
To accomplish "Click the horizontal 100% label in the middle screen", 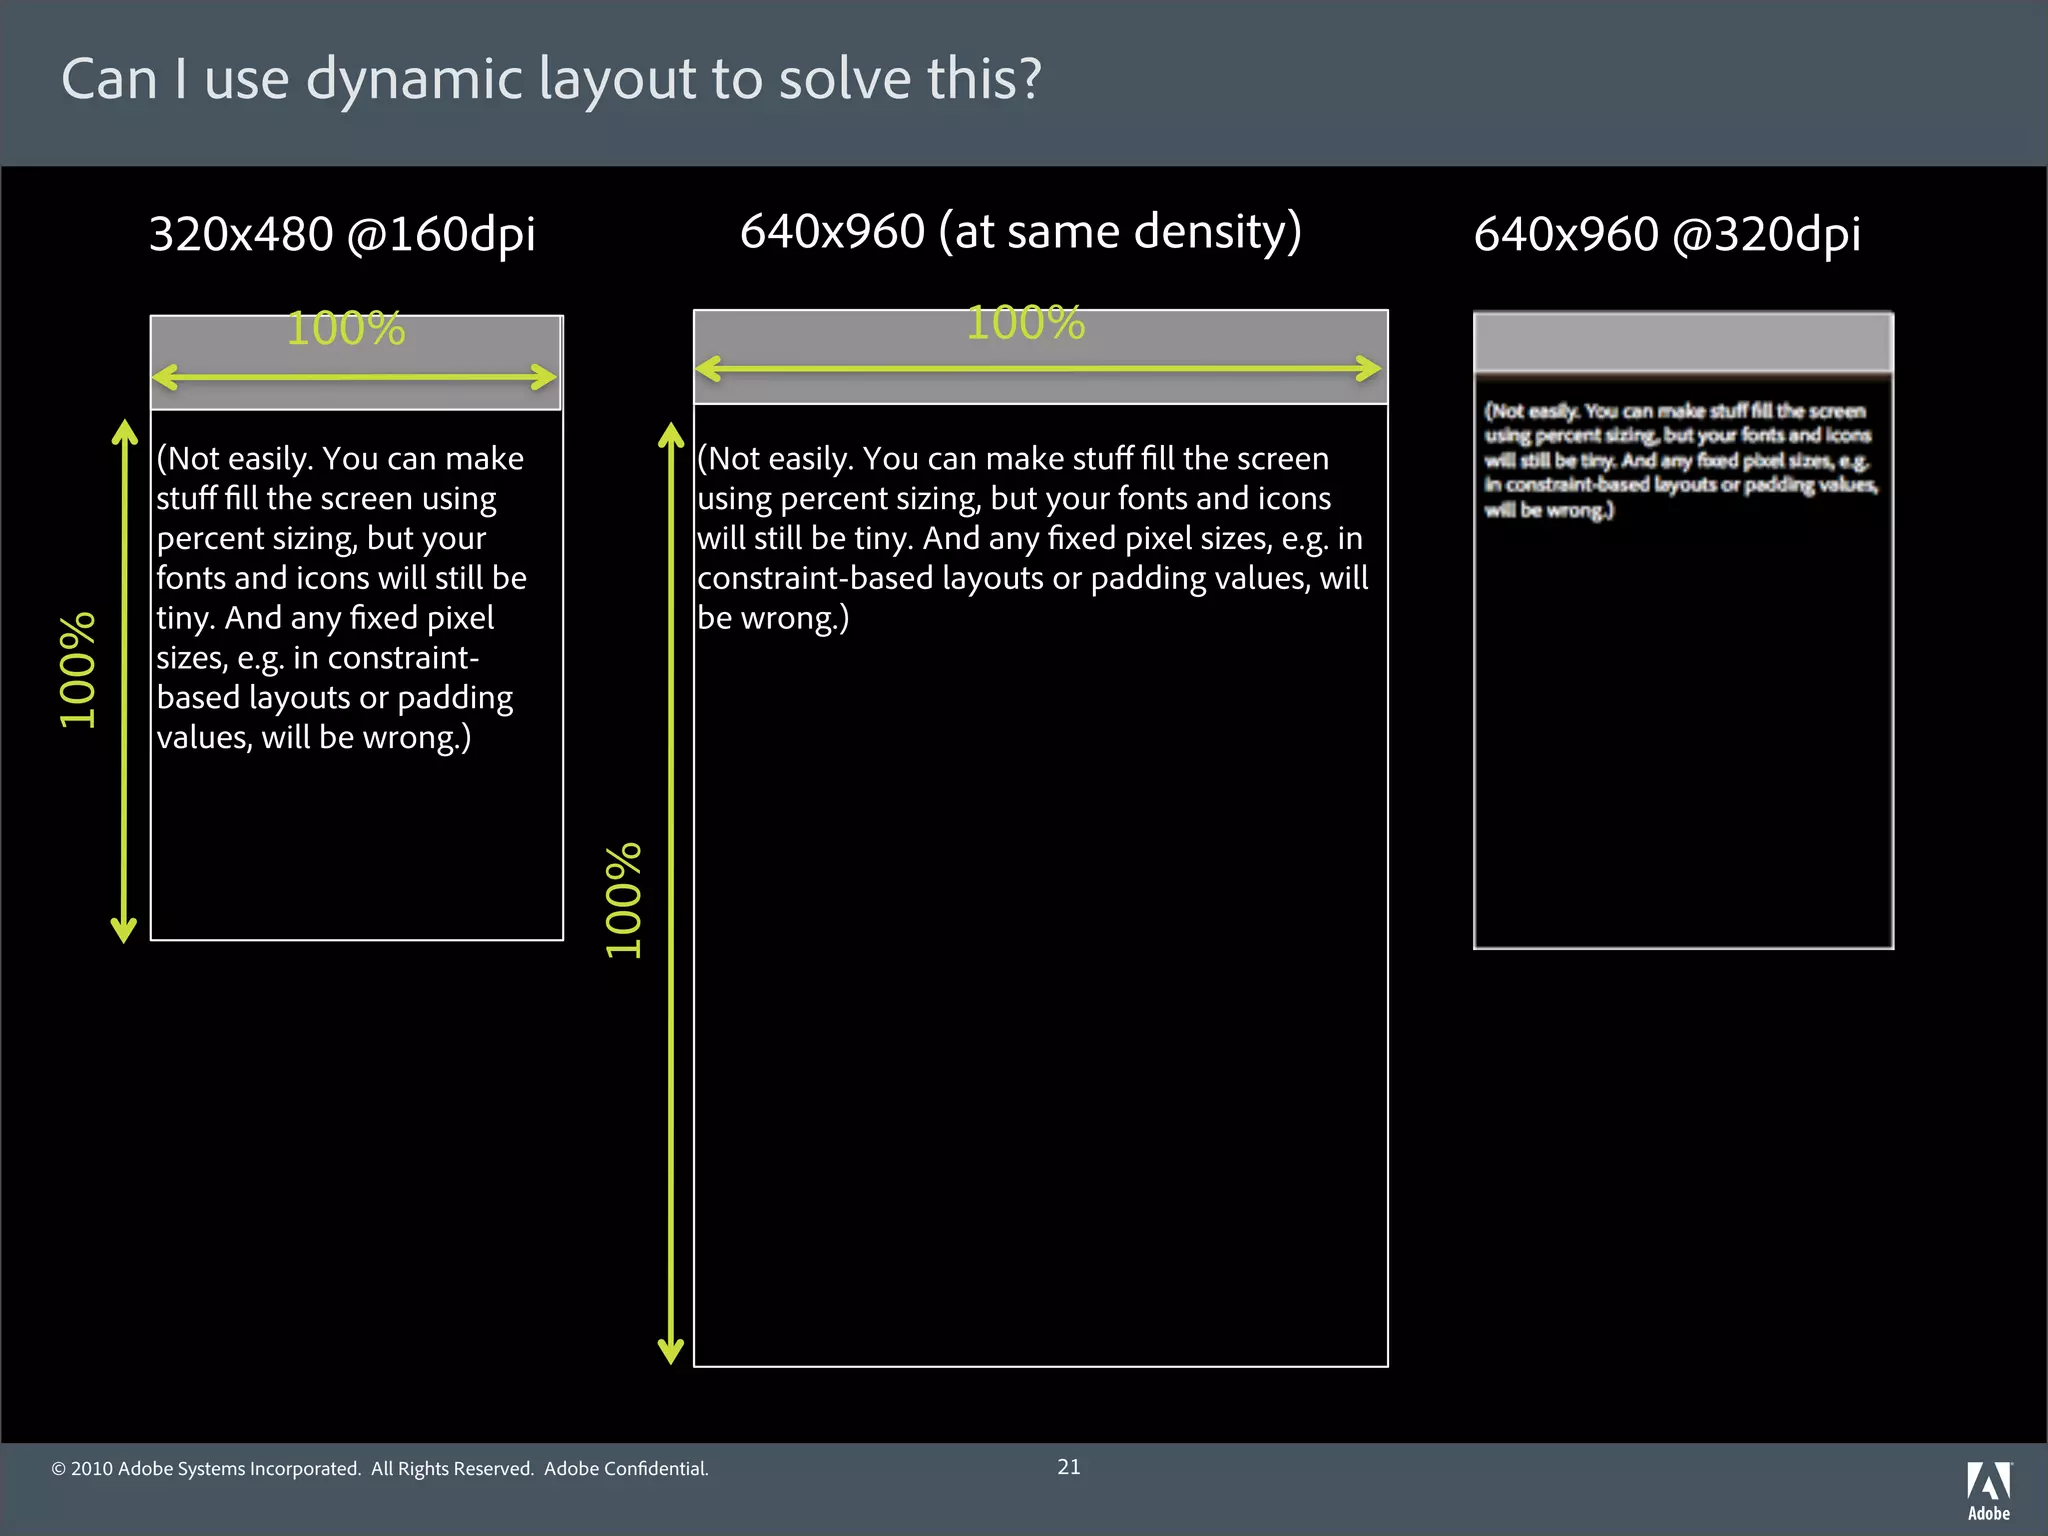I will tap(1025, 323).
